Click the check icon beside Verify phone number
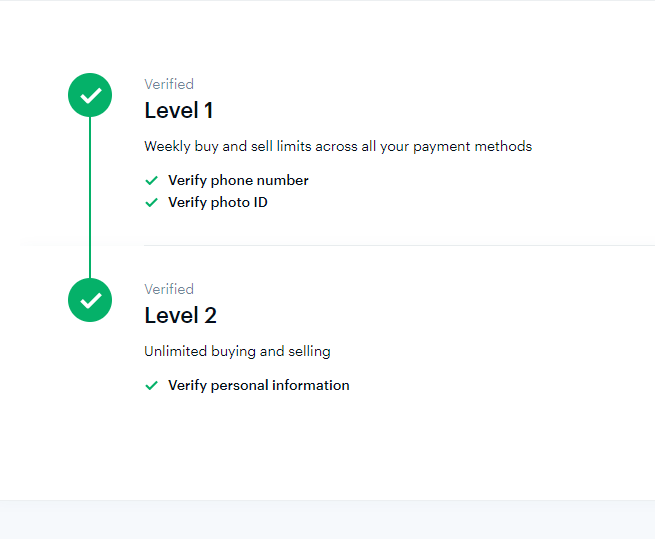 [x=152, y=181]
